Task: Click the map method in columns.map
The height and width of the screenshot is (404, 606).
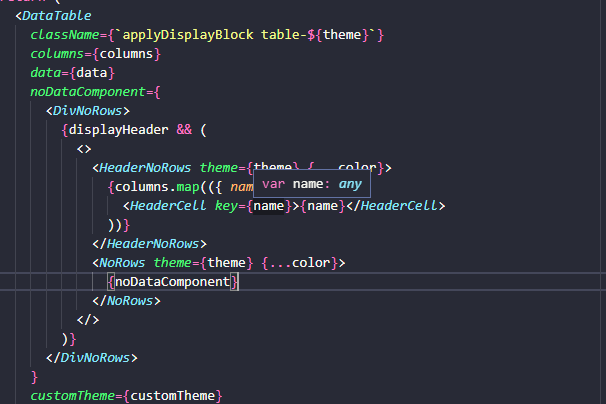Action: click(x=188, y=187)
